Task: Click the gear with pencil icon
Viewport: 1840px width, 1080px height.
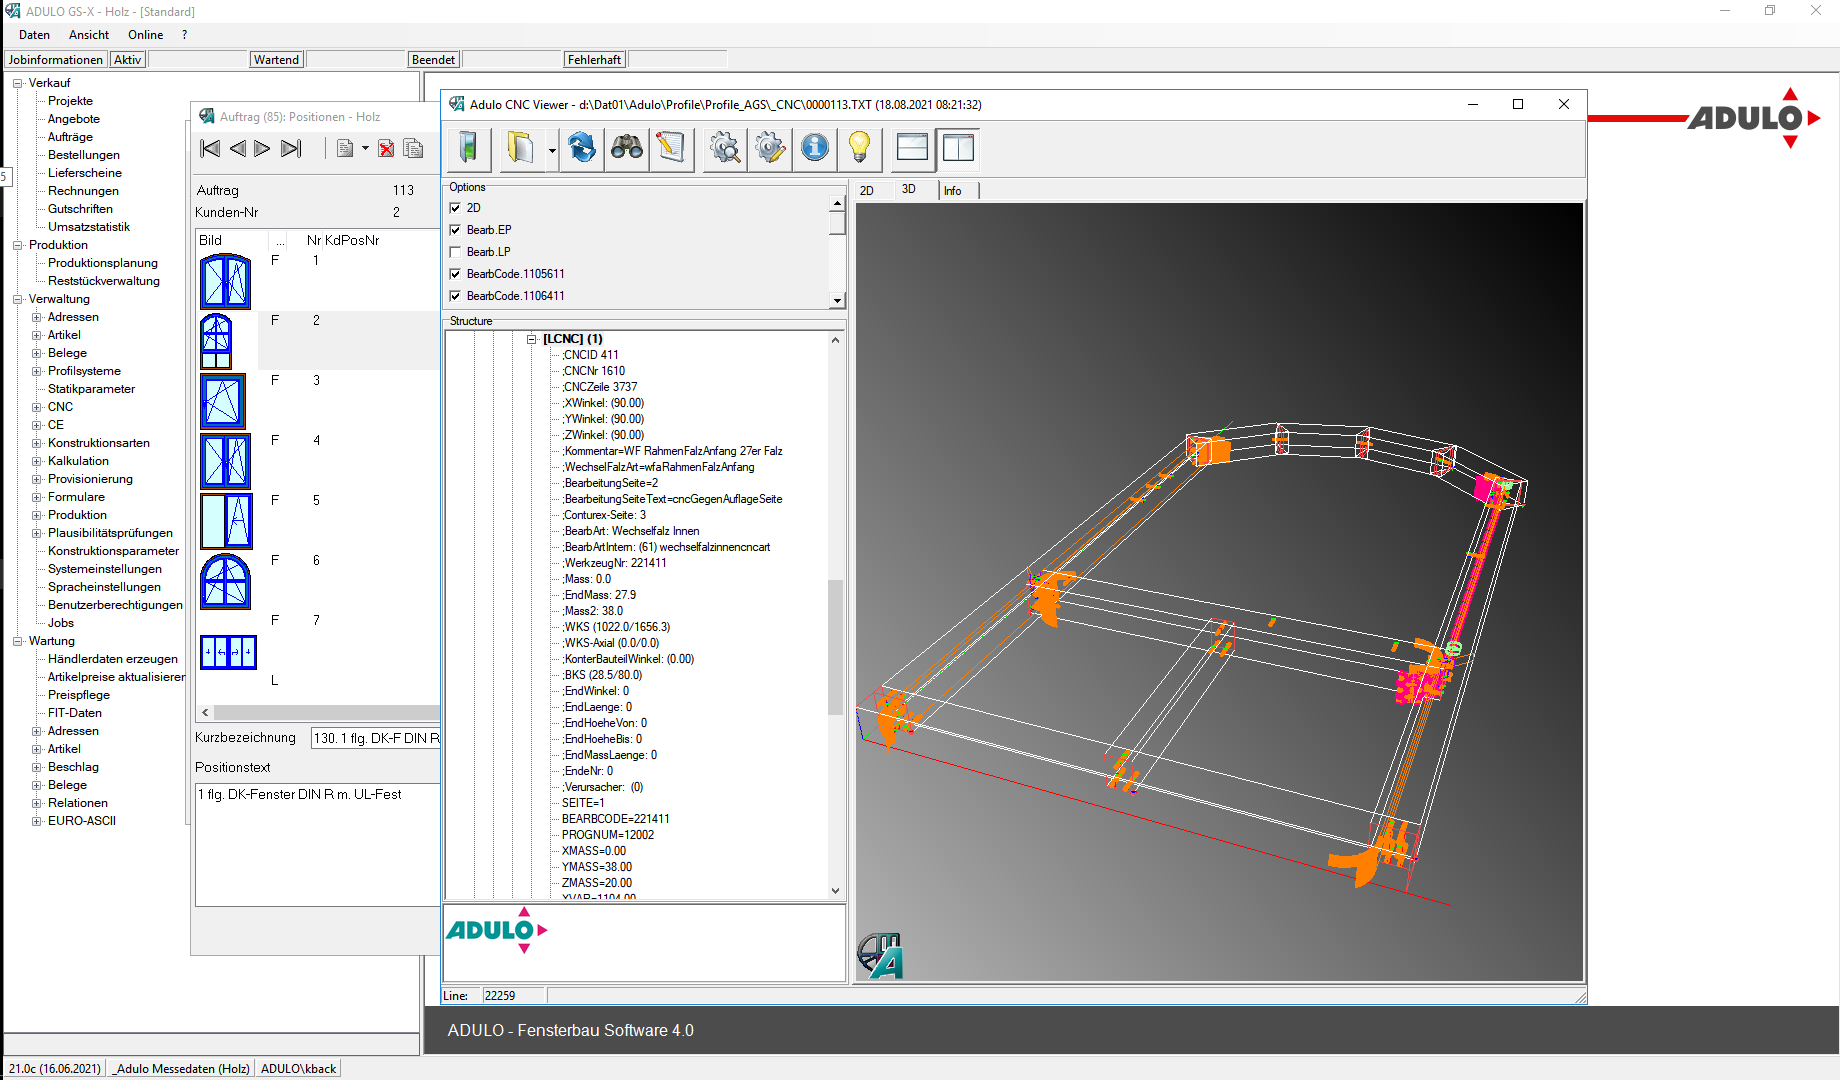Action: 770,149
